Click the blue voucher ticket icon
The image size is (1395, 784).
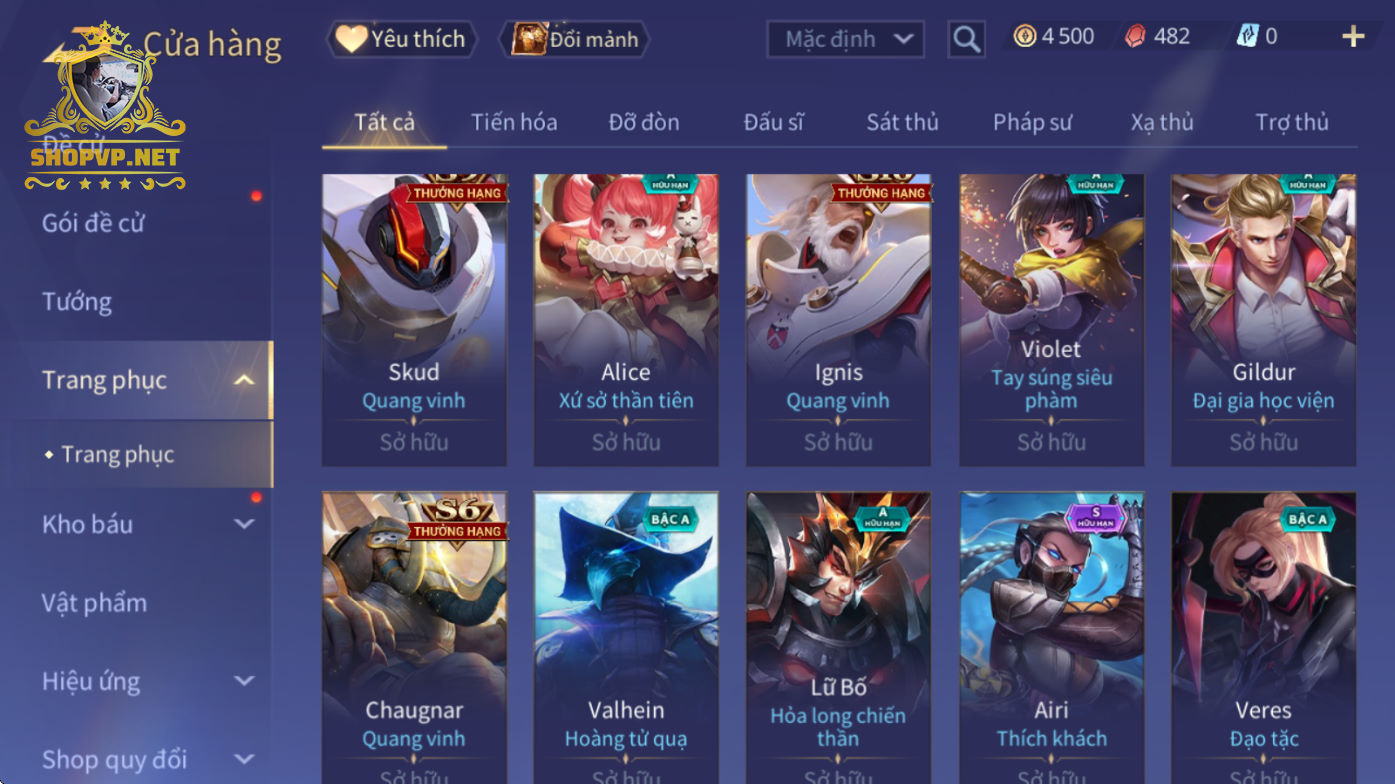(1246, 37)
